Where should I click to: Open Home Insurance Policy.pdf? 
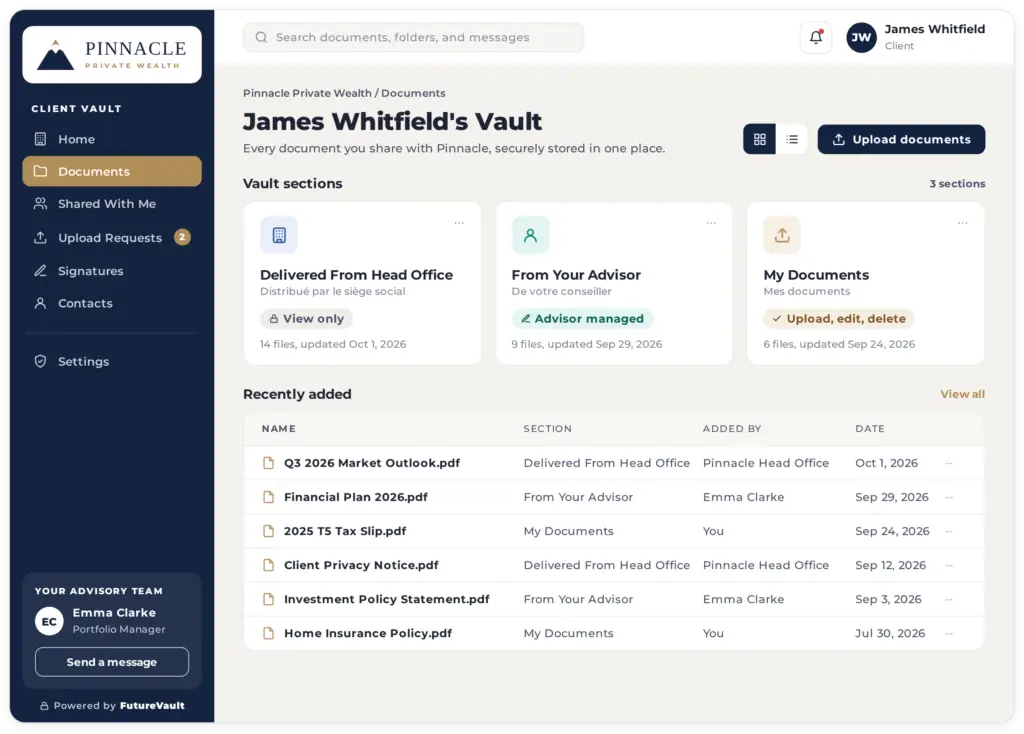tap(368, 633)
